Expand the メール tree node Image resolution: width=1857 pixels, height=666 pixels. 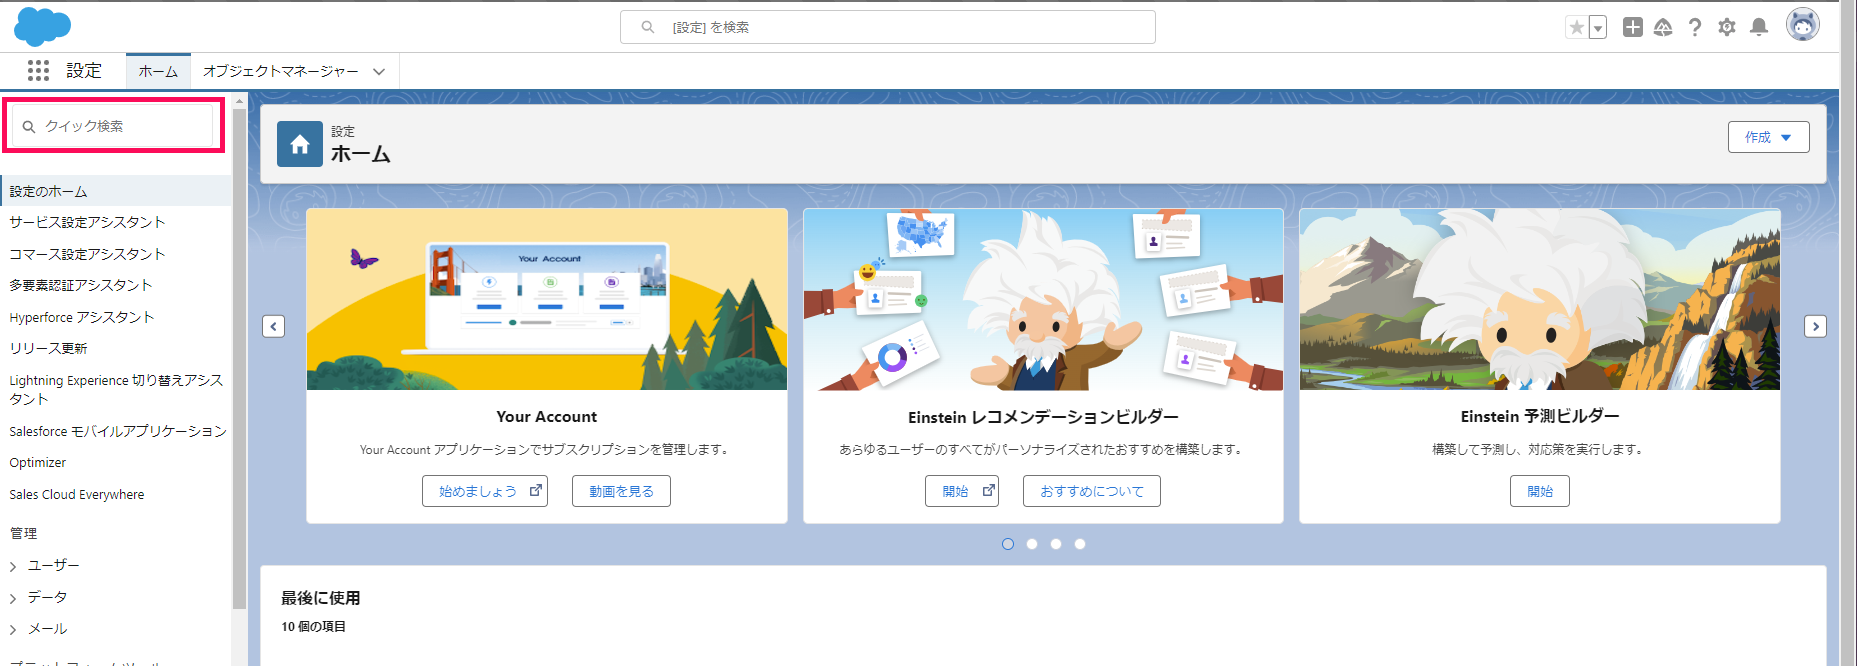[x=13, y=629]
